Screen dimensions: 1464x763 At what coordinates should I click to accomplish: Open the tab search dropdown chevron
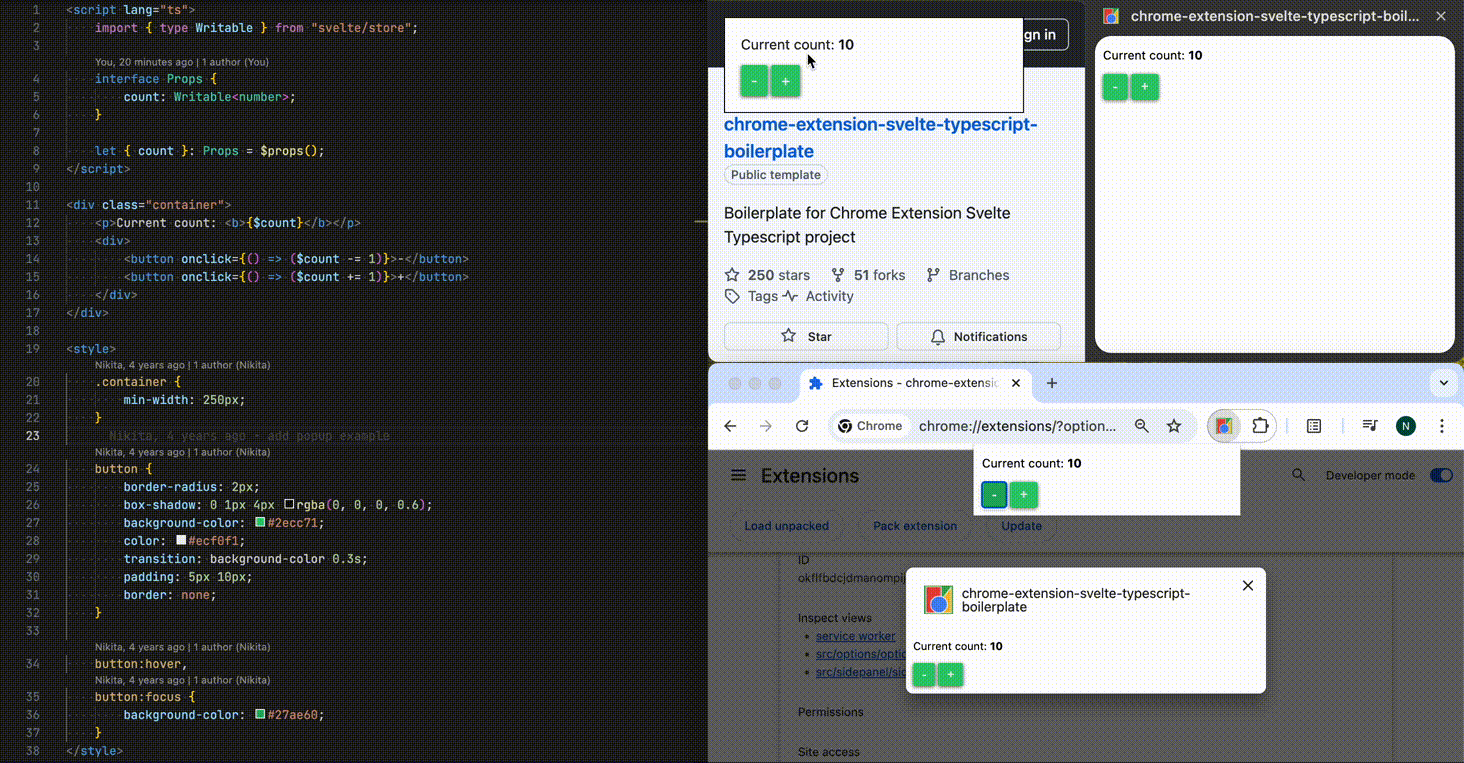pos(1443,383)
